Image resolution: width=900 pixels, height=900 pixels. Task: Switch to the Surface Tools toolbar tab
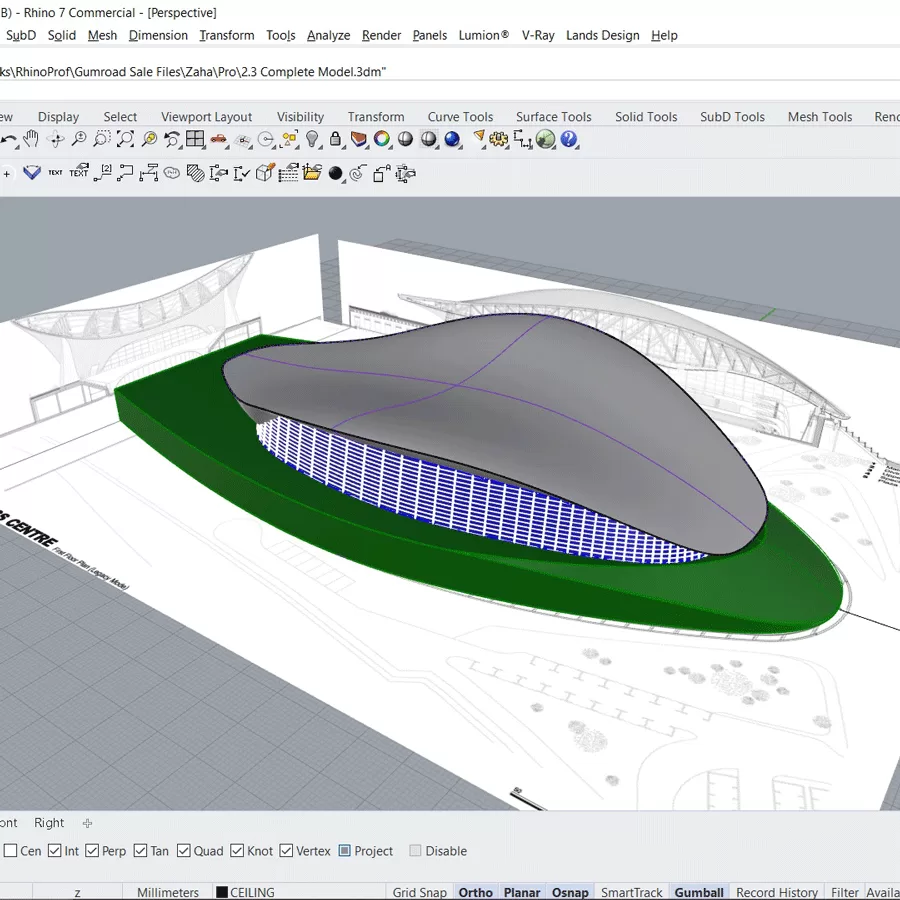click(x=553, y=117)
